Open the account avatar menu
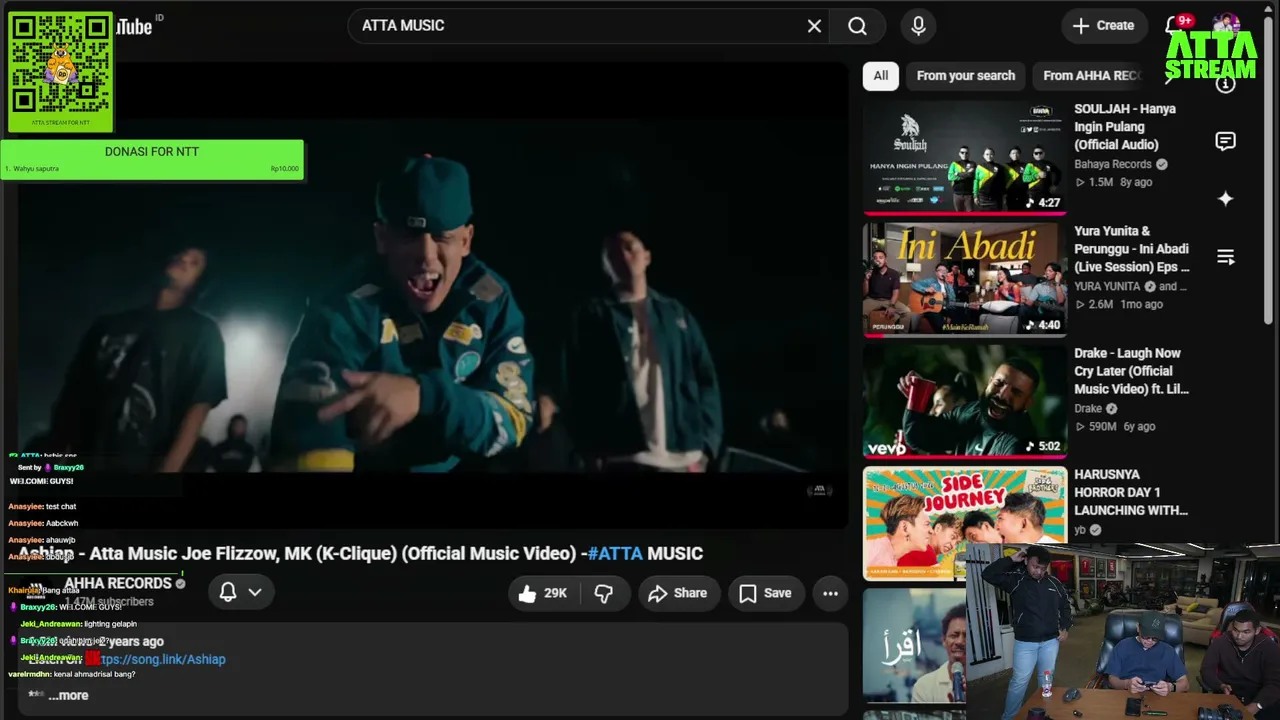 1227,24
